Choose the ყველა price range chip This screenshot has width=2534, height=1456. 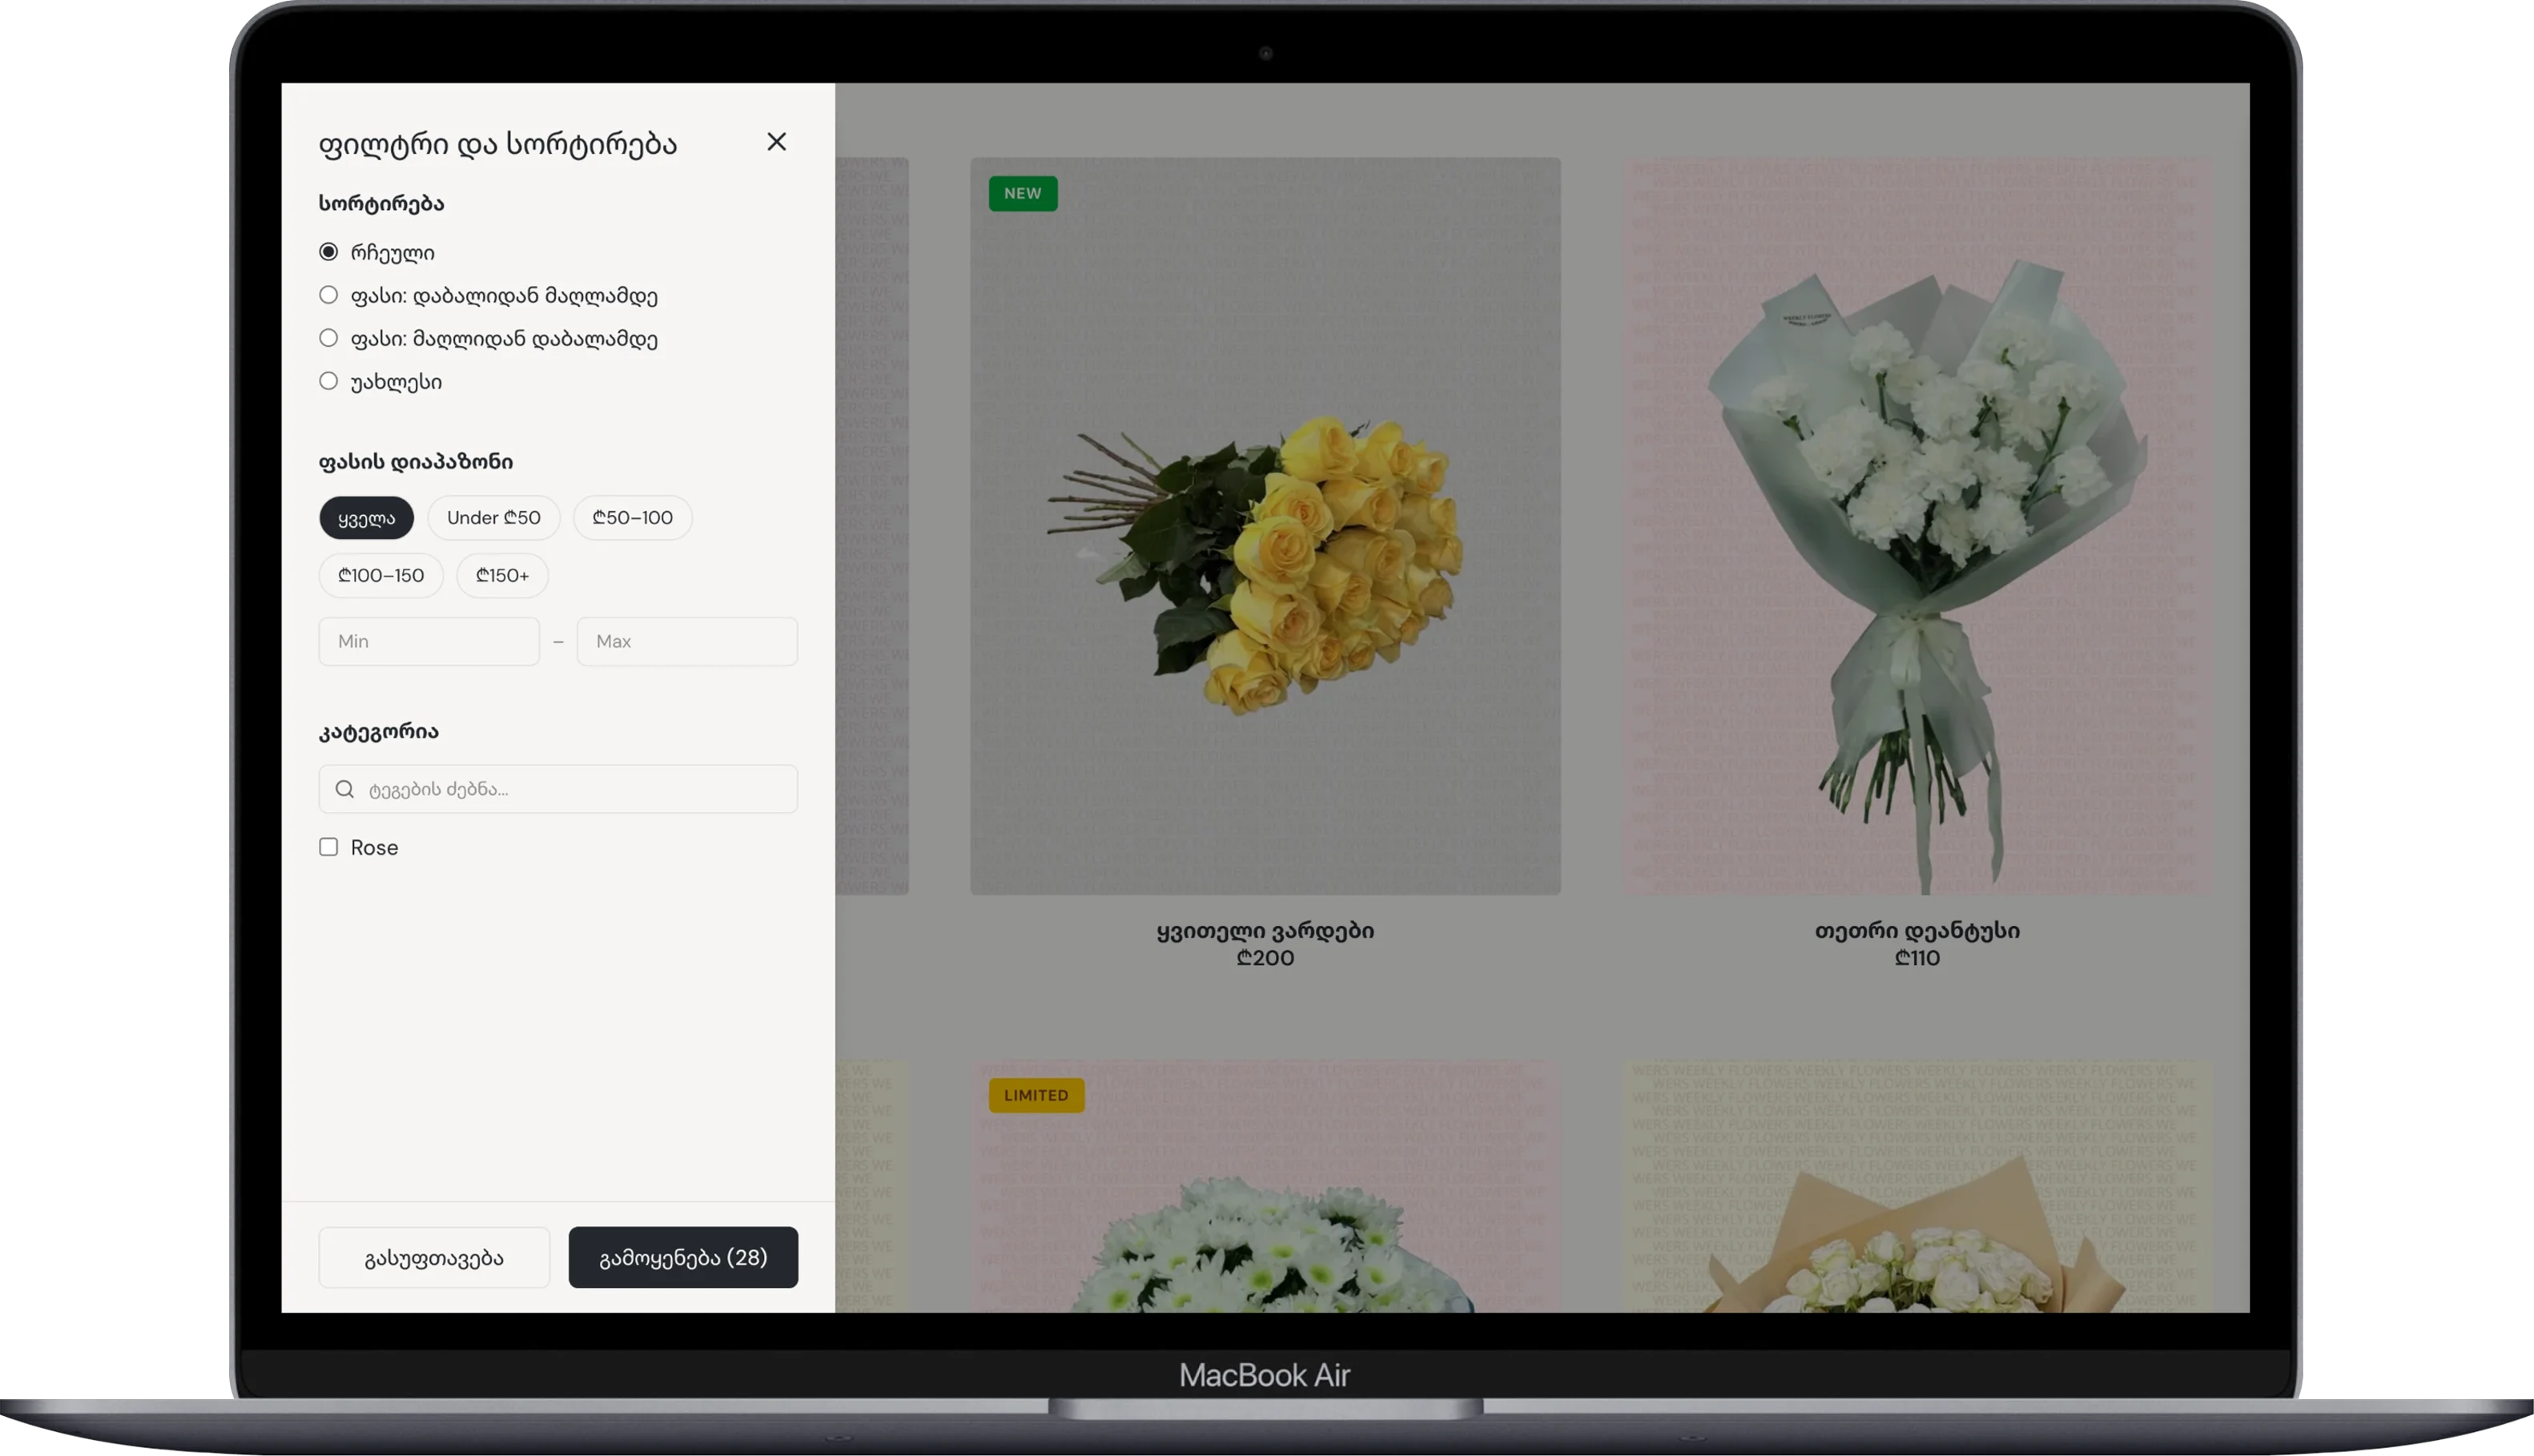pyautogui.click(x=366, y=518)
